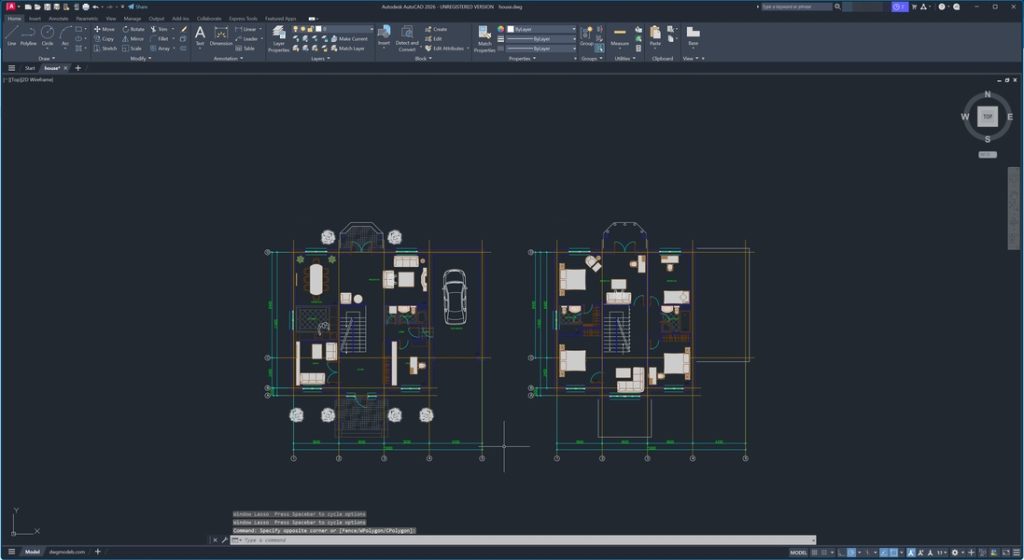
Task: Toggle annotation visibility in status bar
Action: 911,553
